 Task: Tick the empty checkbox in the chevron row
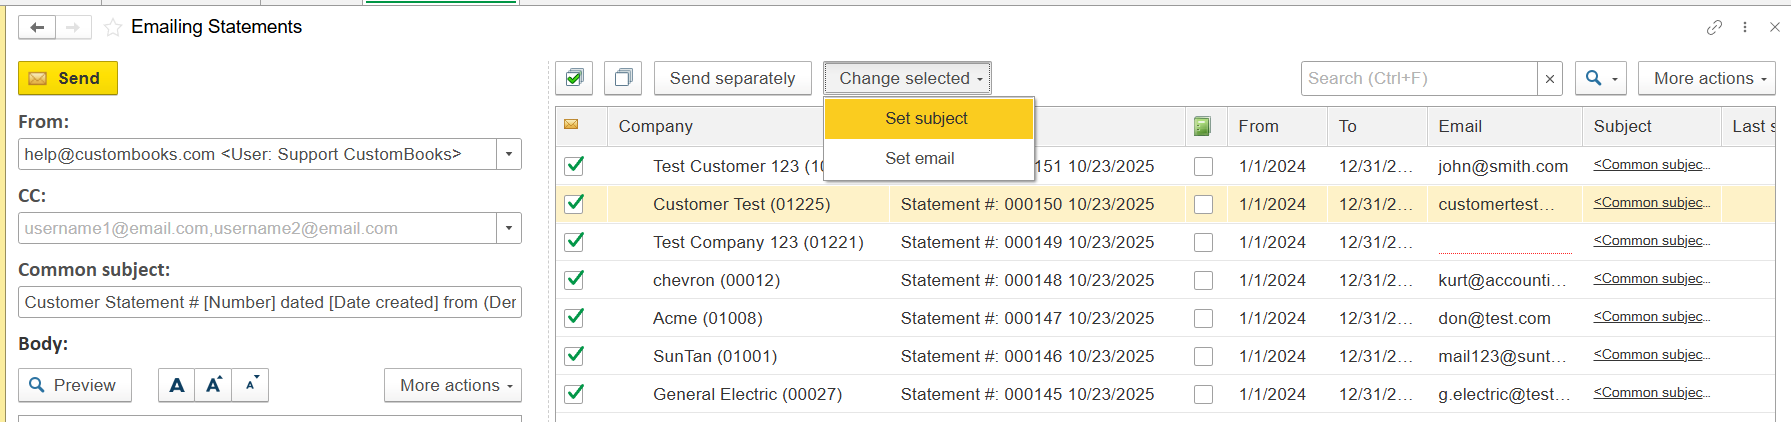(1203, 280)
